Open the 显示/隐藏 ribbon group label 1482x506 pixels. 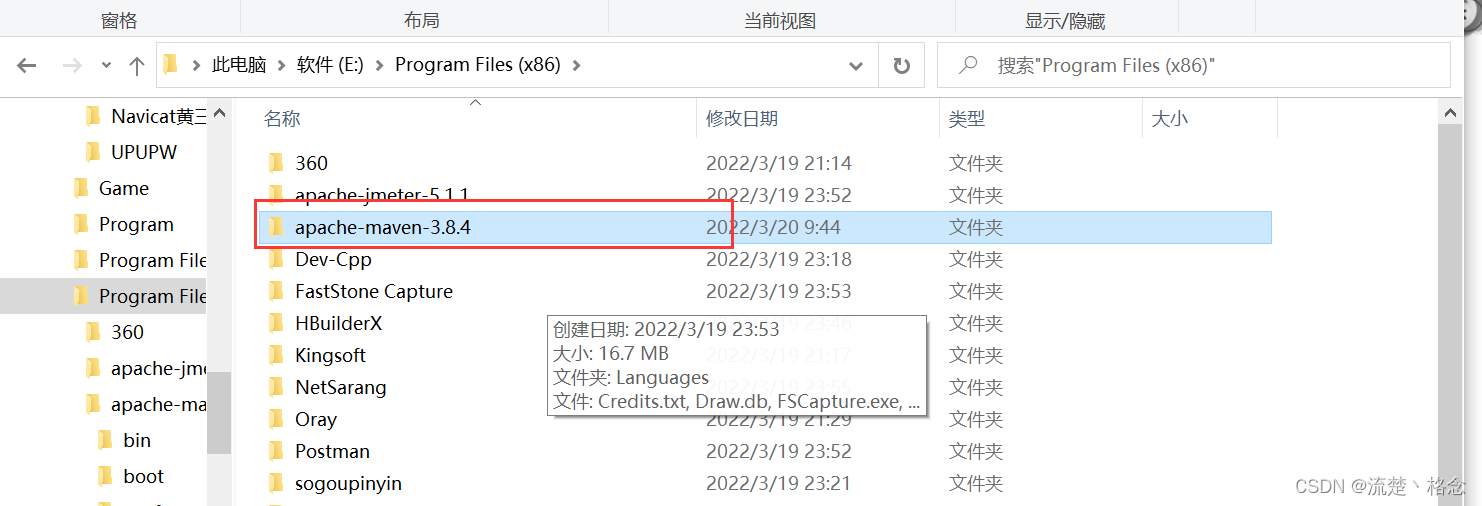click(x=1066, y=20)
